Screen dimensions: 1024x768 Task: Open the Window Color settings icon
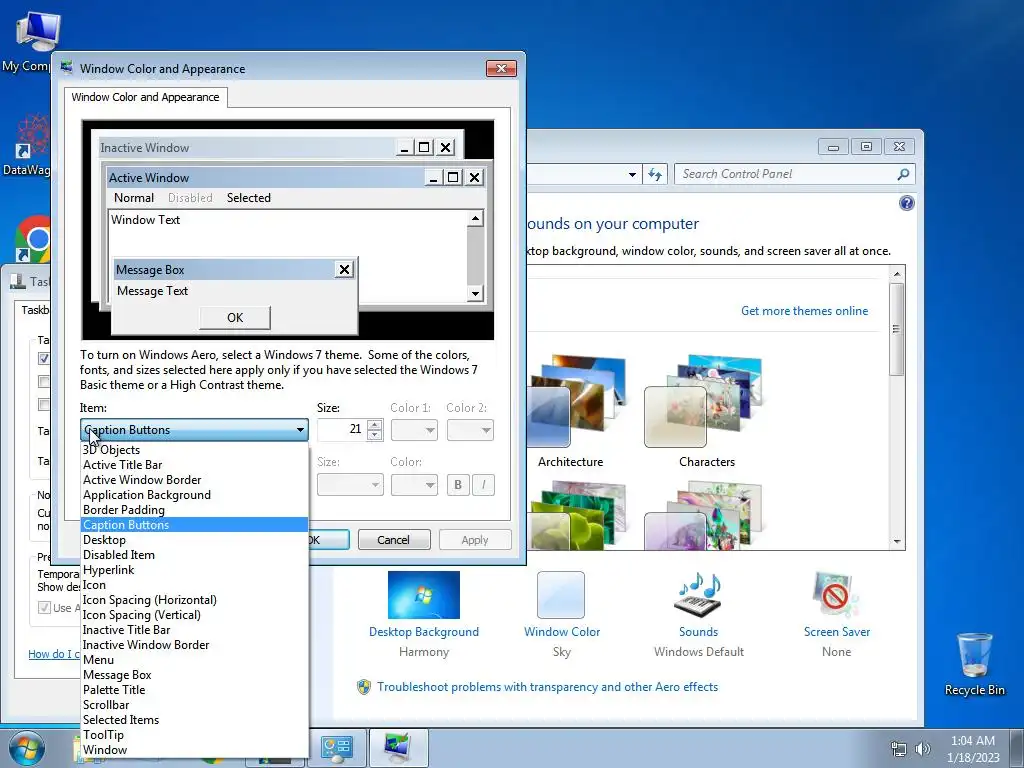point(561,595)
